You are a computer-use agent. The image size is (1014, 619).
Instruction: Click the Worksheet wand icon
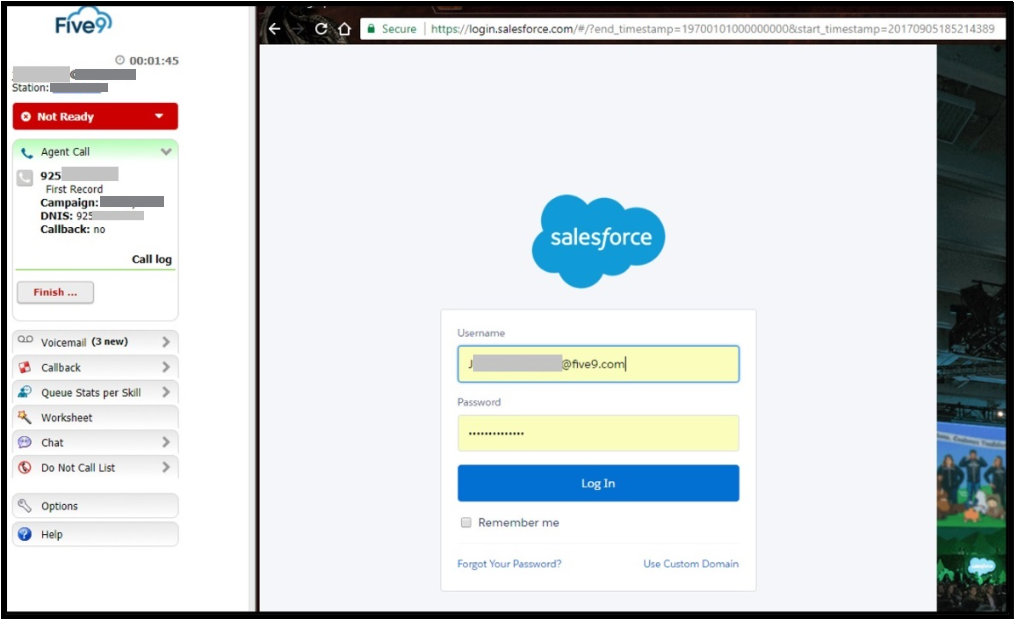pyautogui.click(x=25, y=417)
